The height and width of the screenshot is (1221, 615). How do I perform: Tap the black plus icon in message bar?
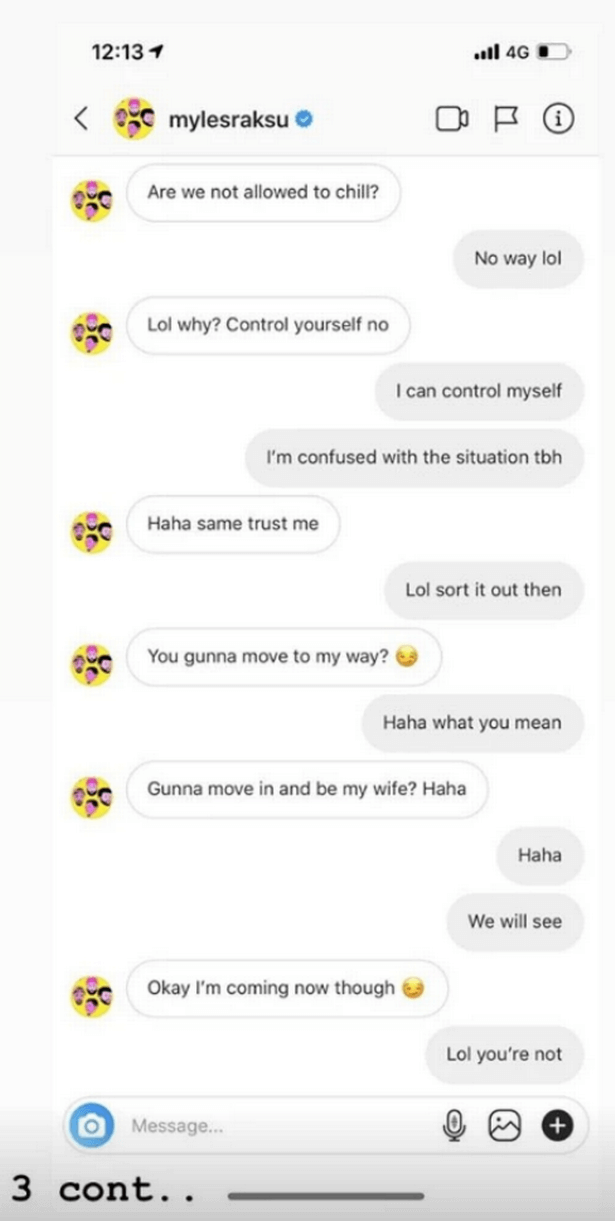click(x=558, y=1126)
